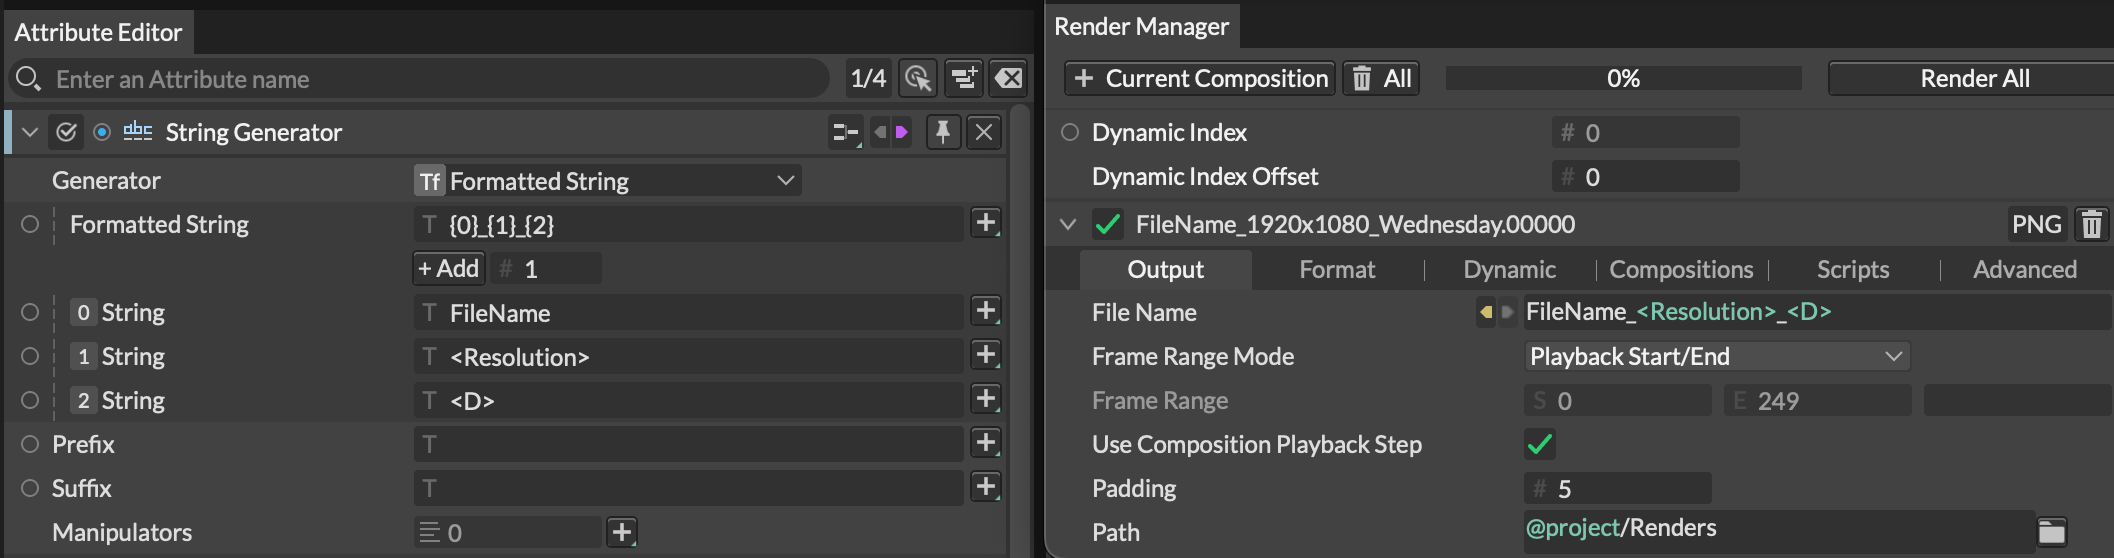The width and height of the screenshot is (2114, 558).
Task: Open the Scripts tab
Action: 1852,269
